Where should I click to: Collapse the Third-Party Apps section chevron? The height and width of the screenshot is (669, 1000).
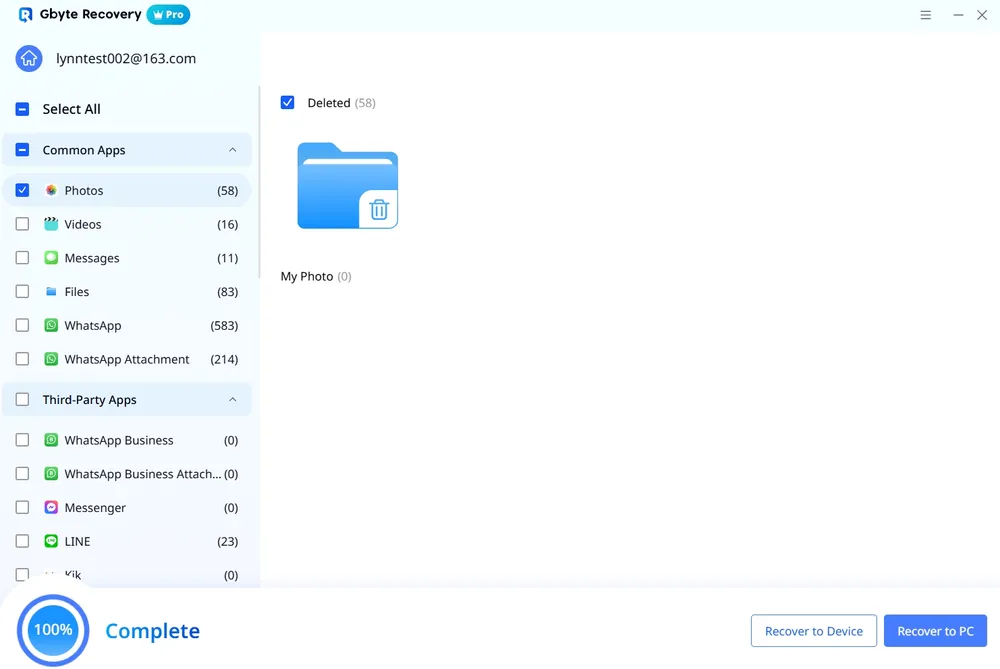tap(233, 400)
